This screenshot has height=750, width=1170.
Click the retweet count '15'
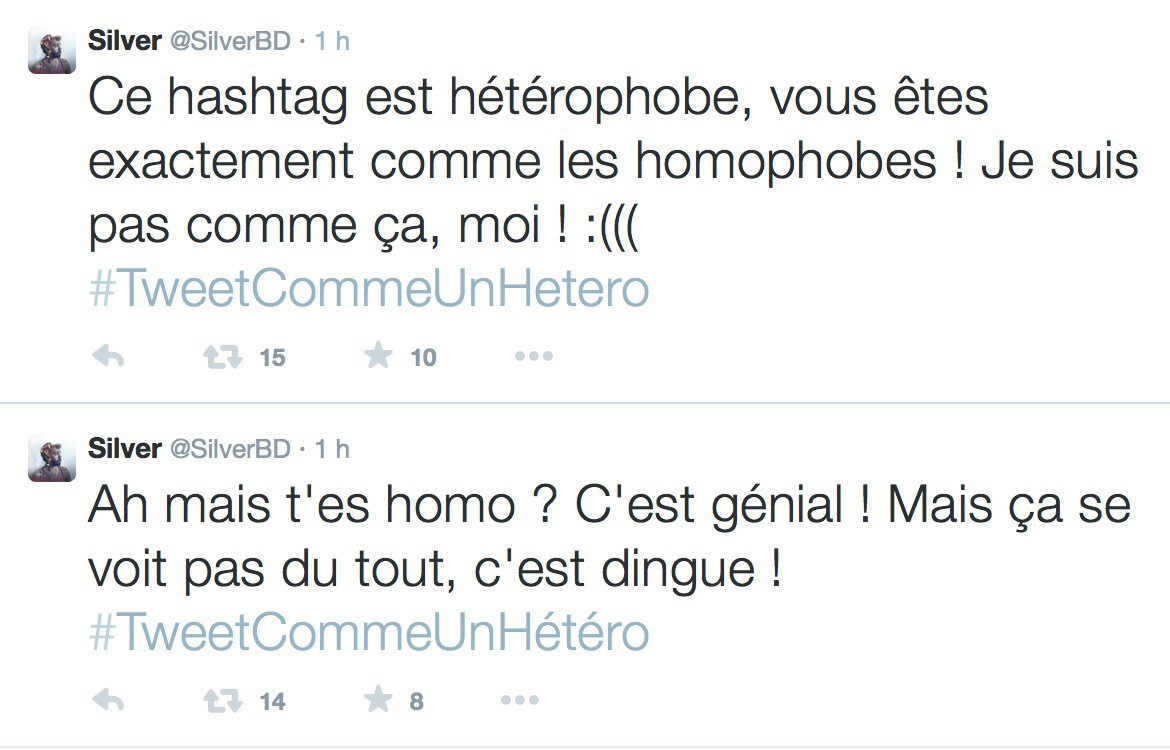point(275,356)
